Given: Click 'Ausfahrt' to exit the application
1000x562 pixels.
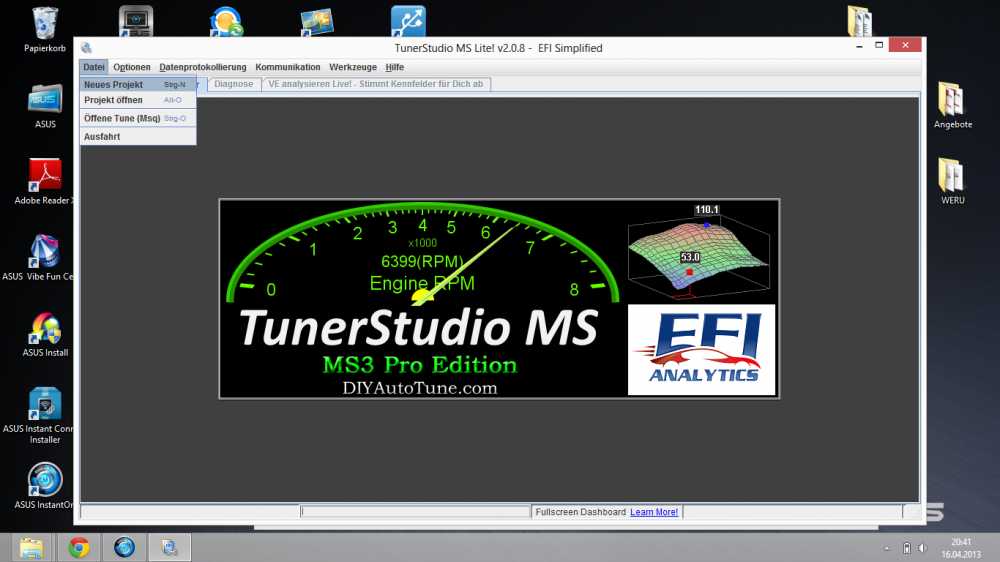Looking at the screenshot, I should click(x=102, y=137).
